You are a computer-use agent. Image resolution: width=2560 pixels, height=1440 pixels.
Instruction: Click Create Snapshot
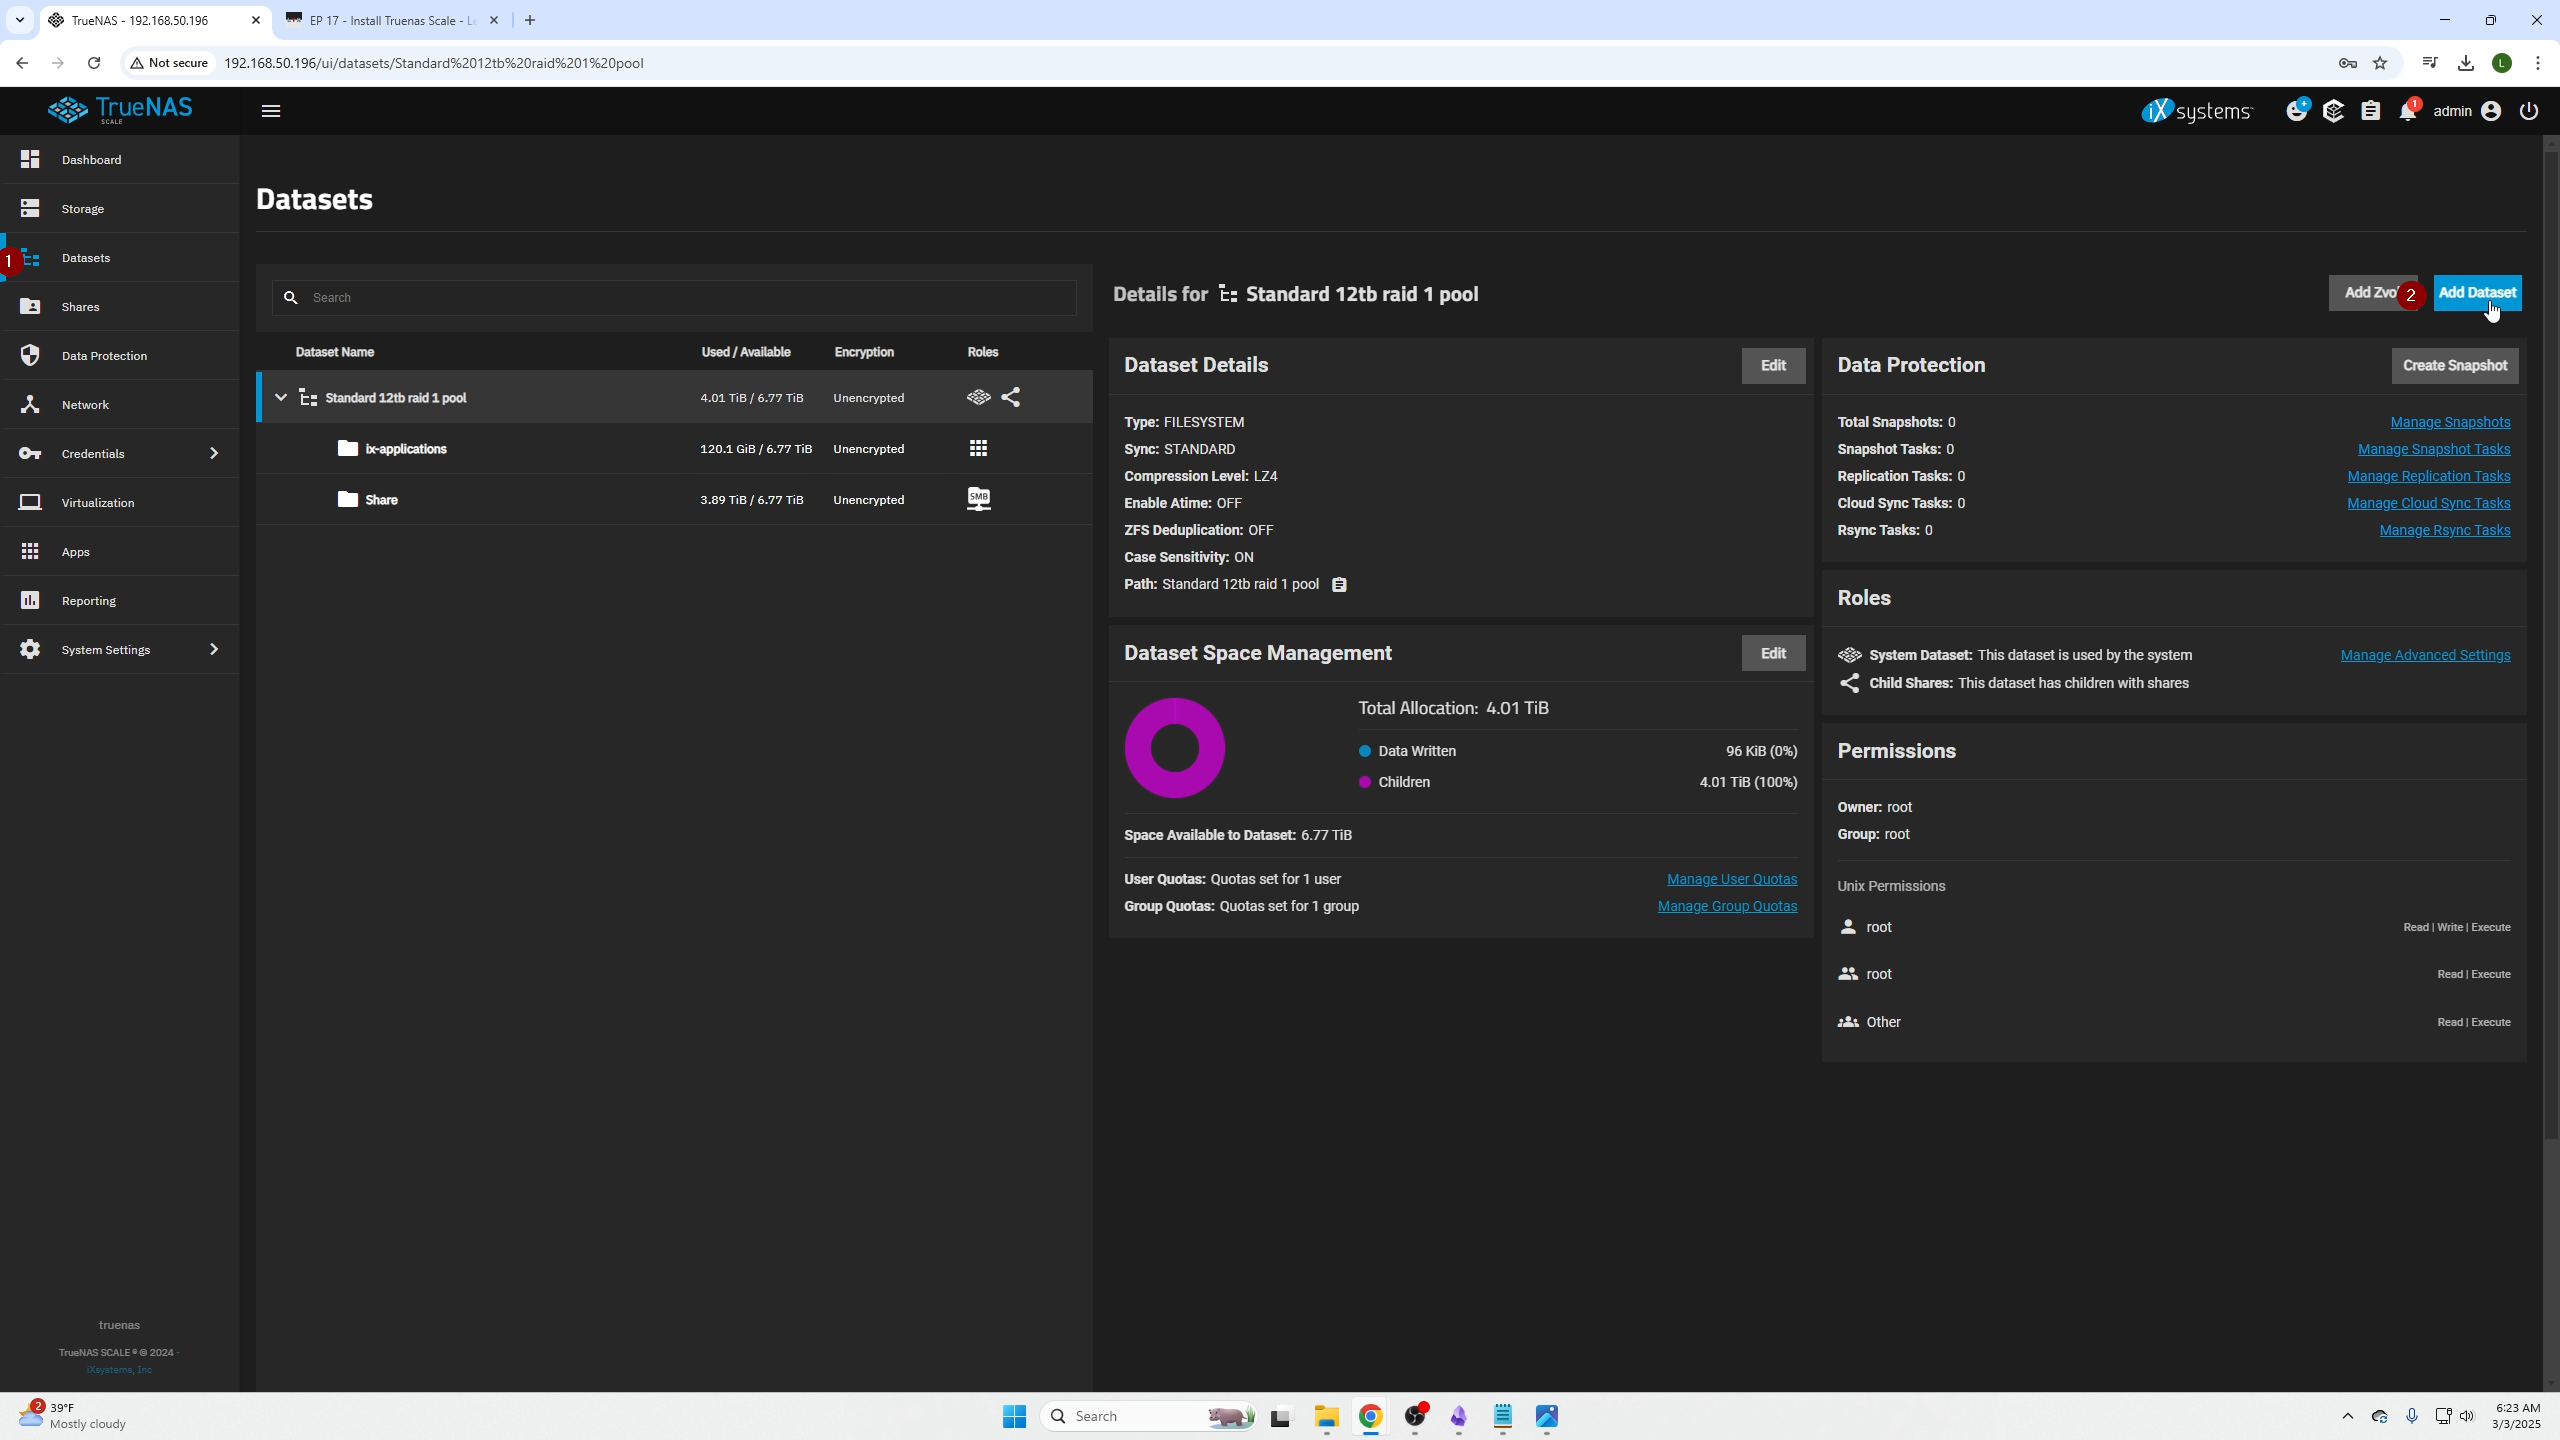pyautogui.click(x=2454, y=366)
